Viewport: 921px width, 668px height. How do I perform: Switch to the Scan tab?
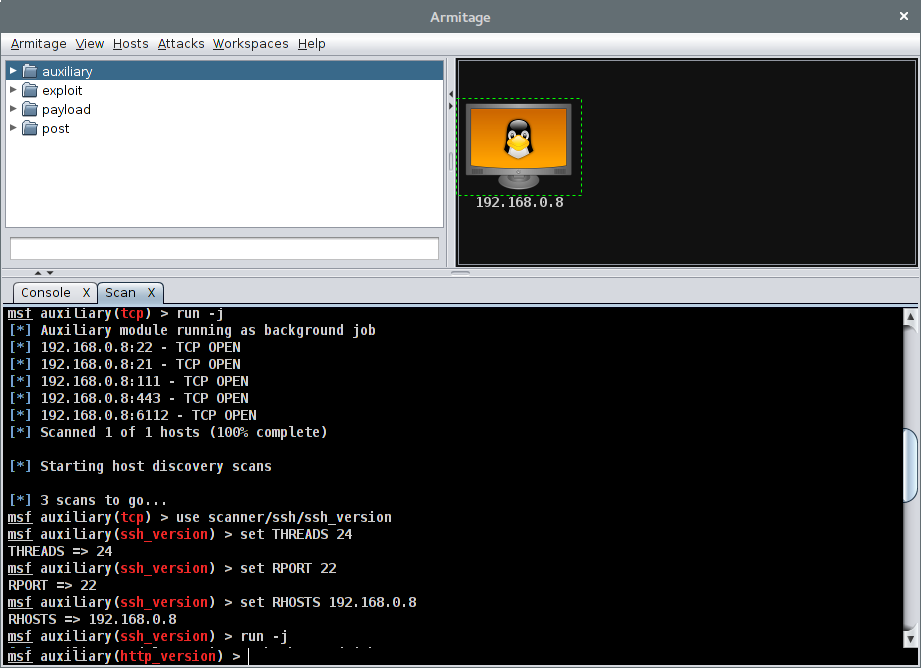pos(120,293)
